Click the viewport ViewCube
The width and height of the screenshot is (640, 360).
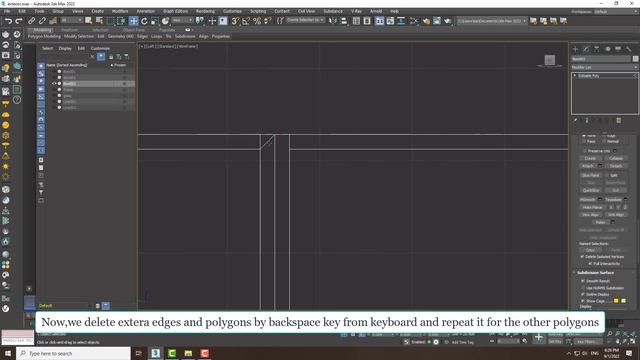(549, 60)
